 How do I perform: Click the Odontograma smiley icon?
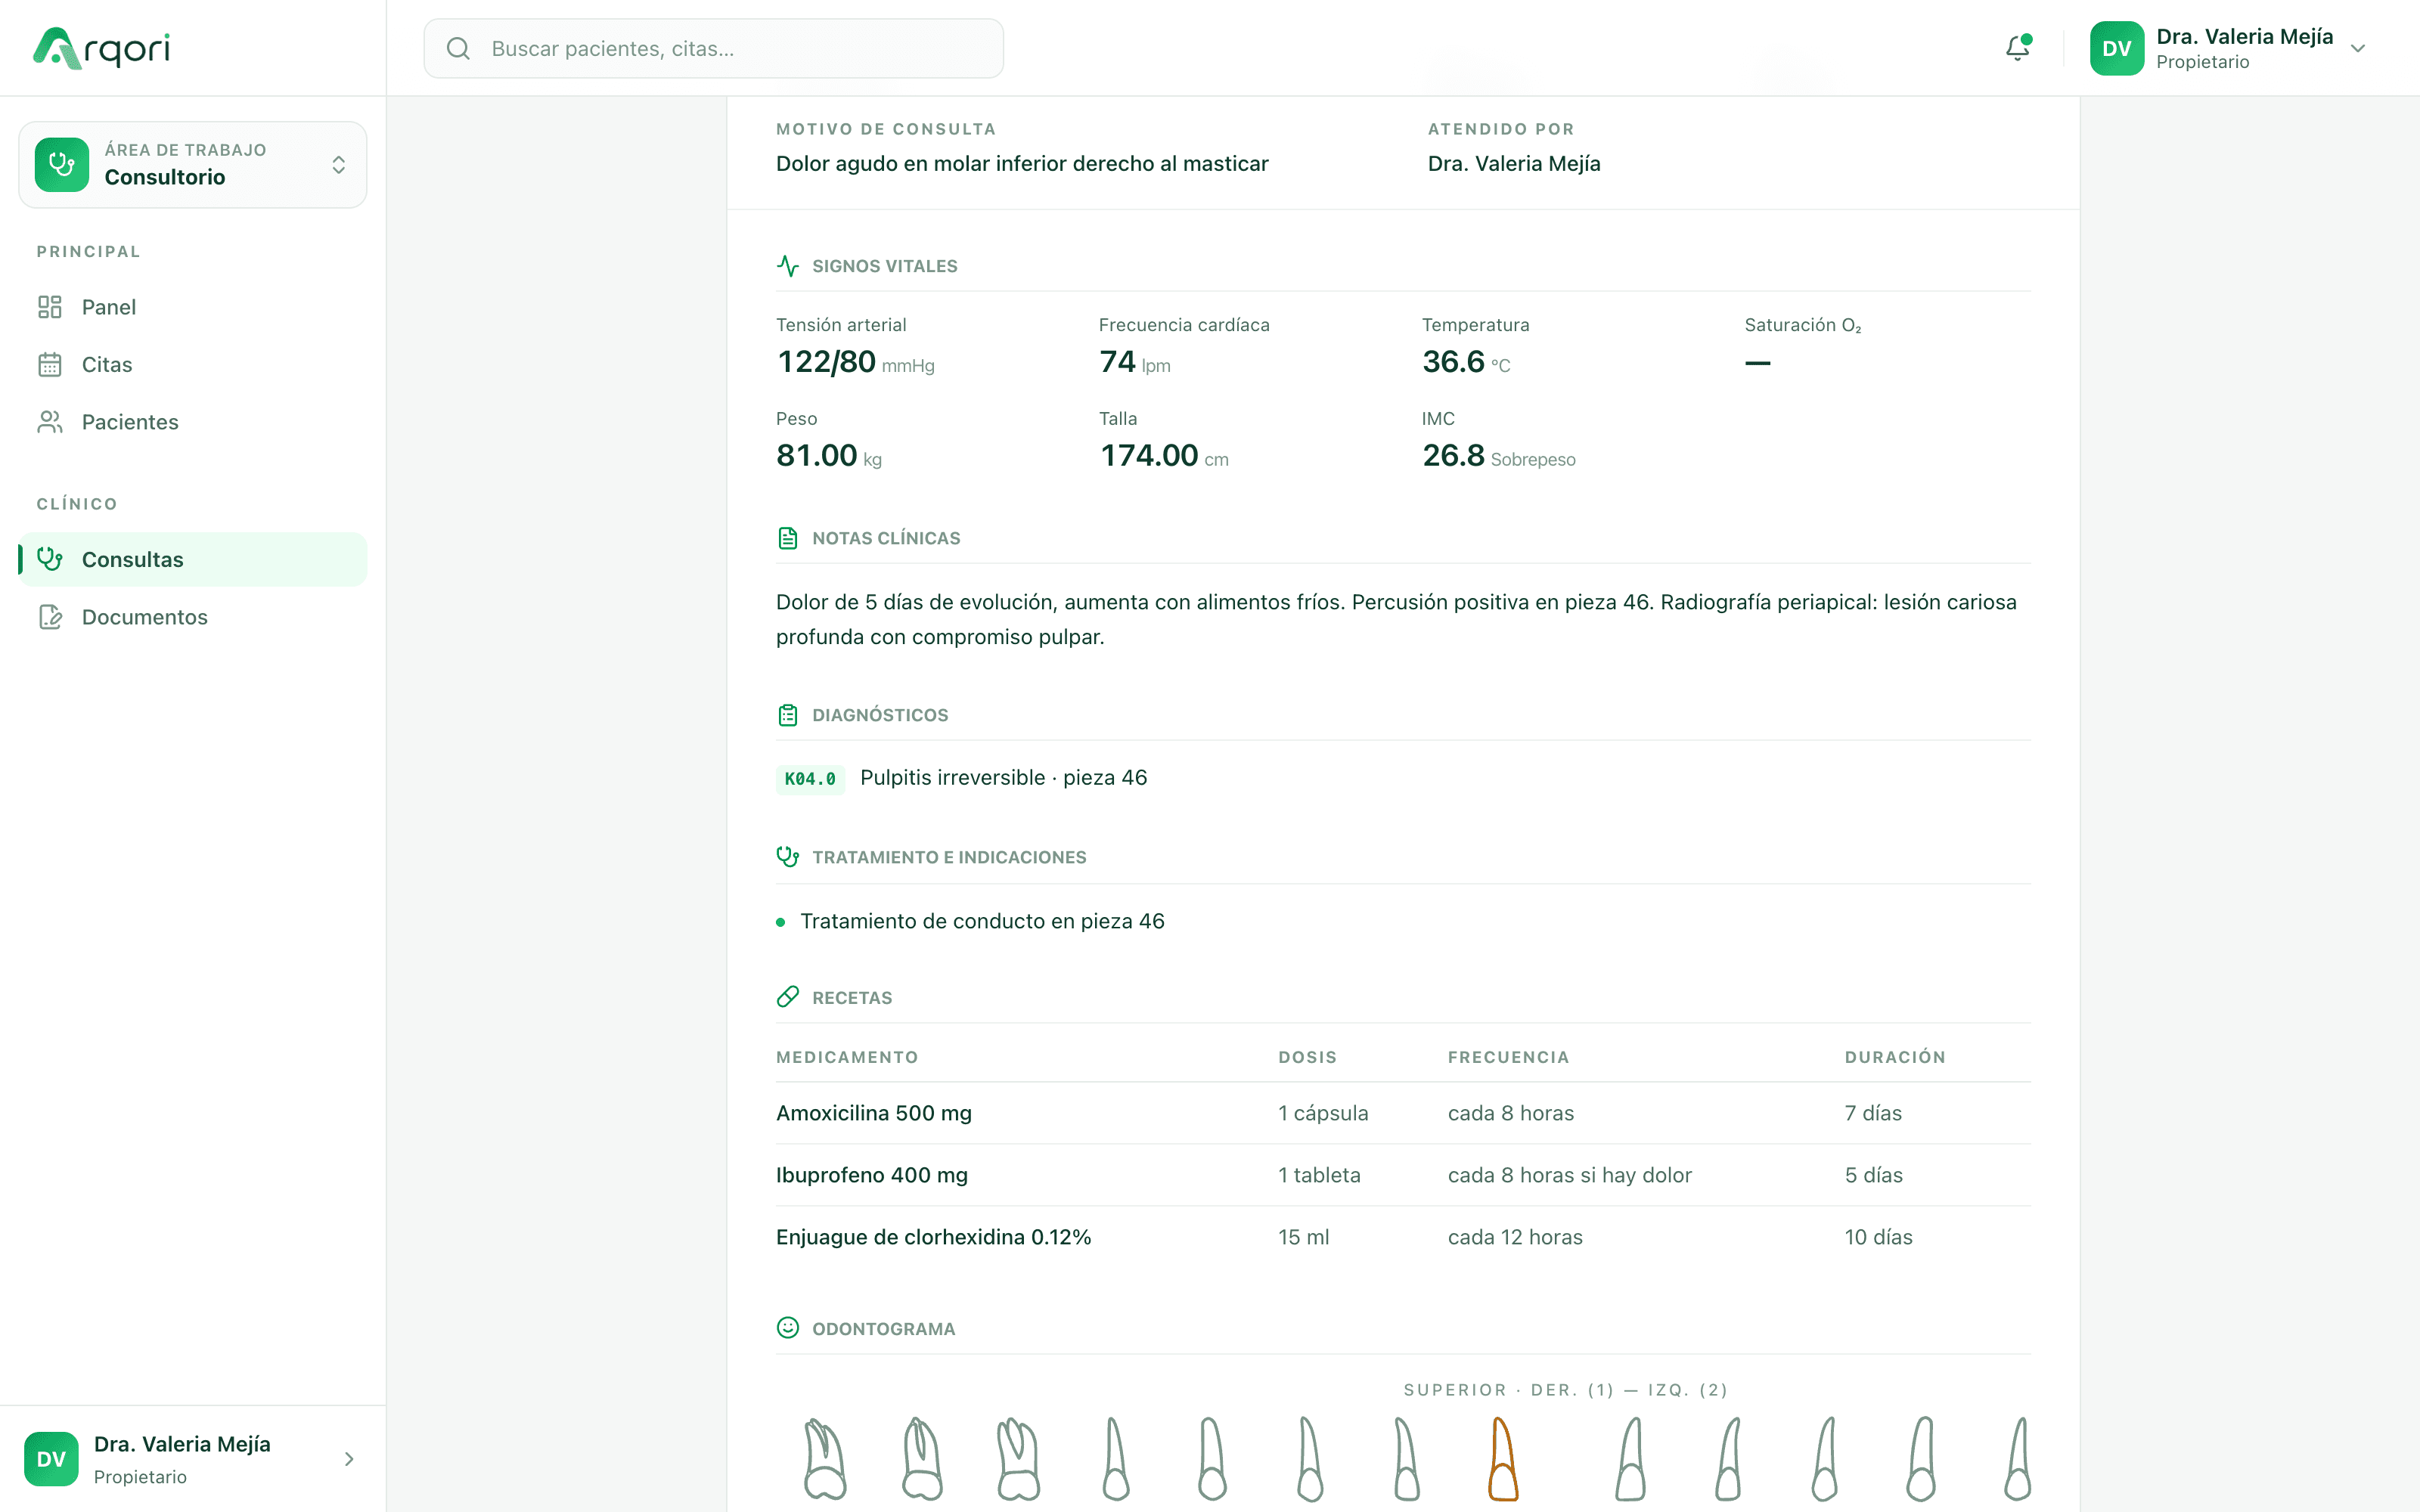(x=788, y=1328)
